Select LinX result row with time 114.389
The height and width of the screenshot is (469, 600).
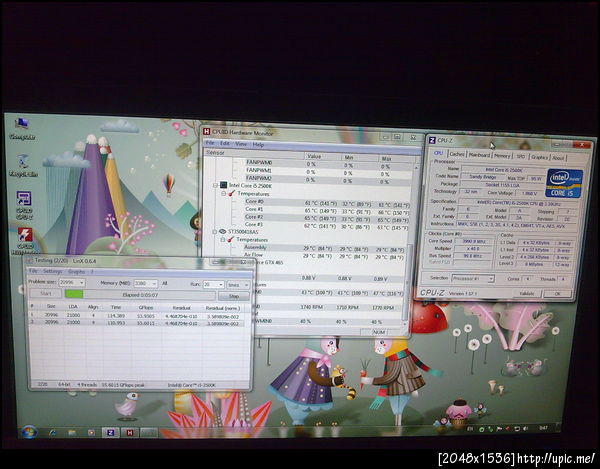click(x=137, y=316)
